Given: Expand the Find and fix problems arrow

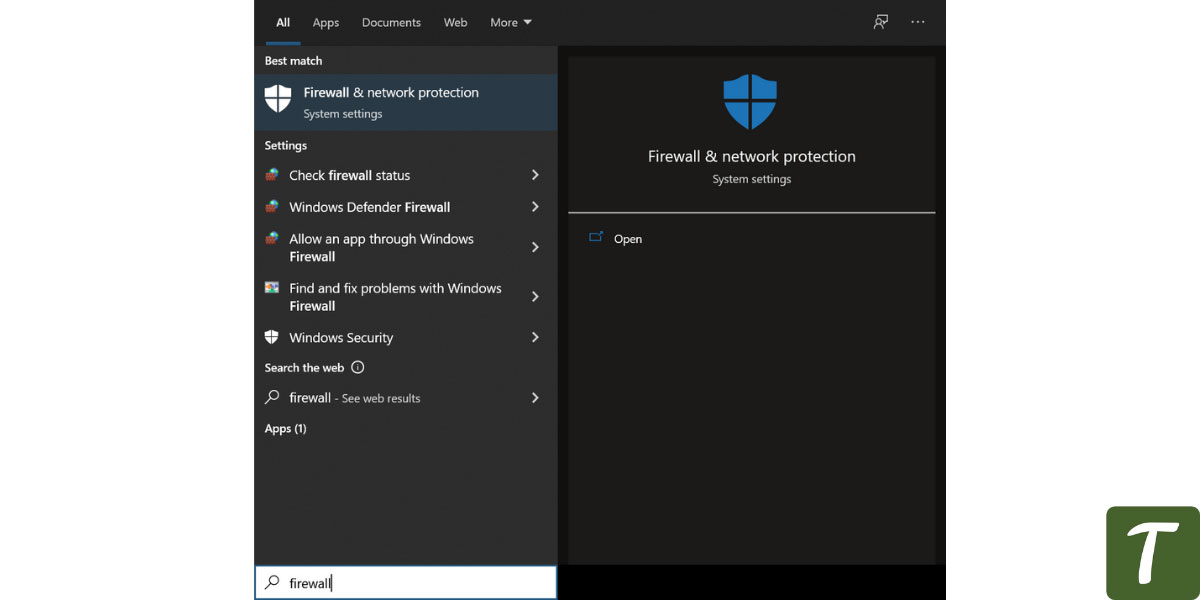Looking at the screenshot, I should (535, 297).
